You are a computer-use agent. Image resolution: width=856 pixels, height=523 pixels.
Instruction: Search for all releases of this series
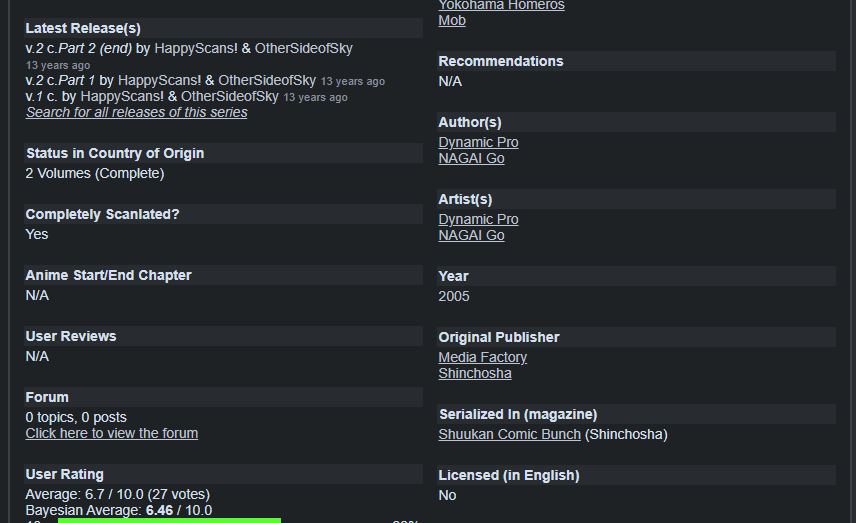coord(136,112)
